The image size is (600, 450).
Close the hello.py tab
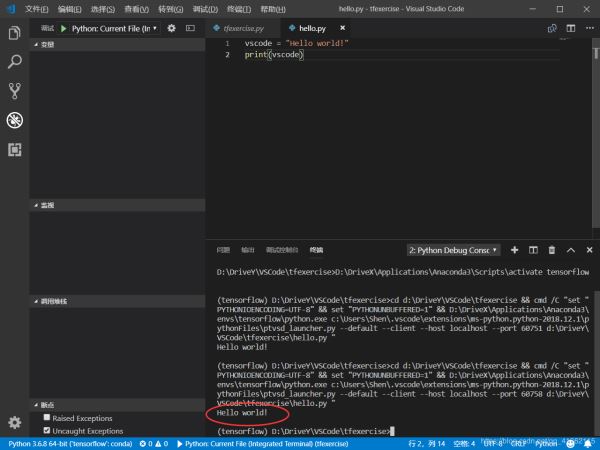[x=342, y=28]
